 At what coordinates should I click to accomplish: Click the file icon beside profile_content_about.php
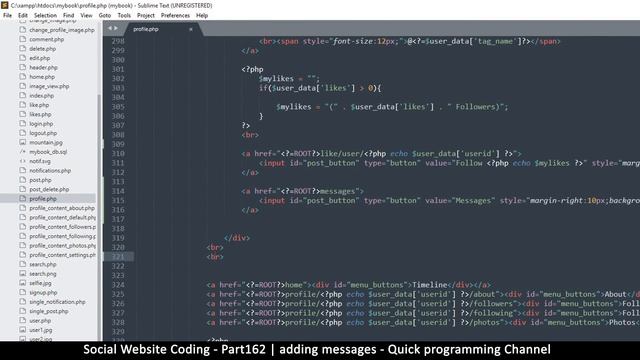pos(23,208)
